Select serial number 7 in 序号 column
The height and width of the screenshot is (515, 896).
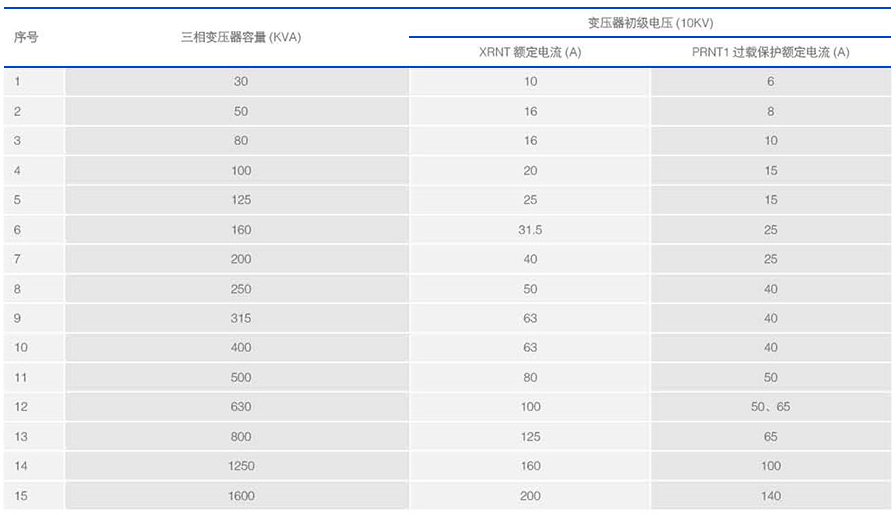18,259
